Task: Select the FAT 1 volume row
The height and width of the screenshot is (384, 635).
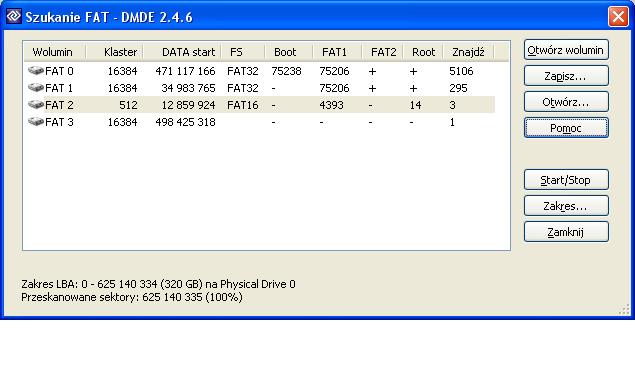Action: pos(259,88)
